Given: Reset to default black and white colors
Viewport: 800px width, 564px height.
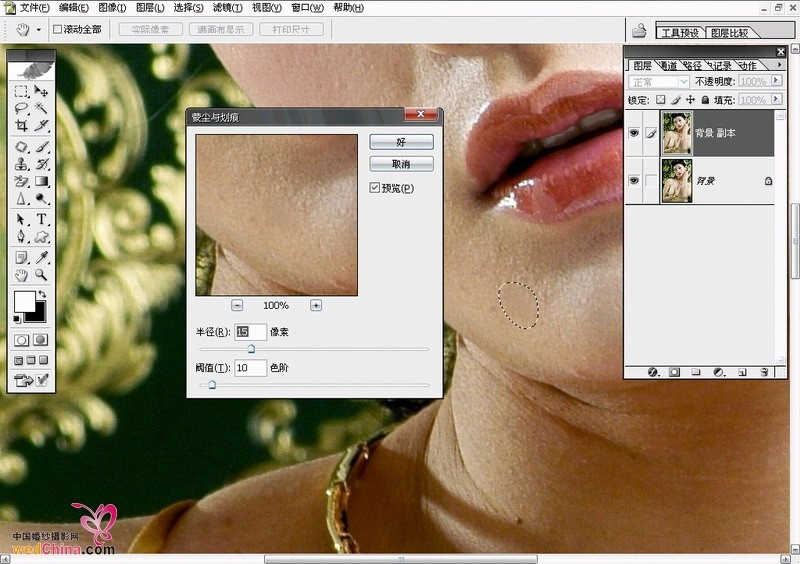Looking at the screenshot, I should 17,320.
